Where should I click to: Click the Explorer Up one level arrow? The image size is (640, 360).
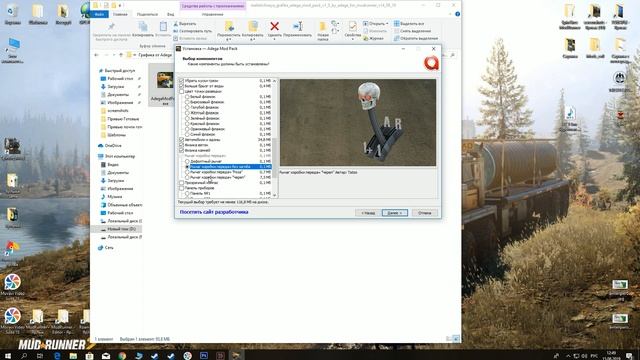(x=121, y=55)
